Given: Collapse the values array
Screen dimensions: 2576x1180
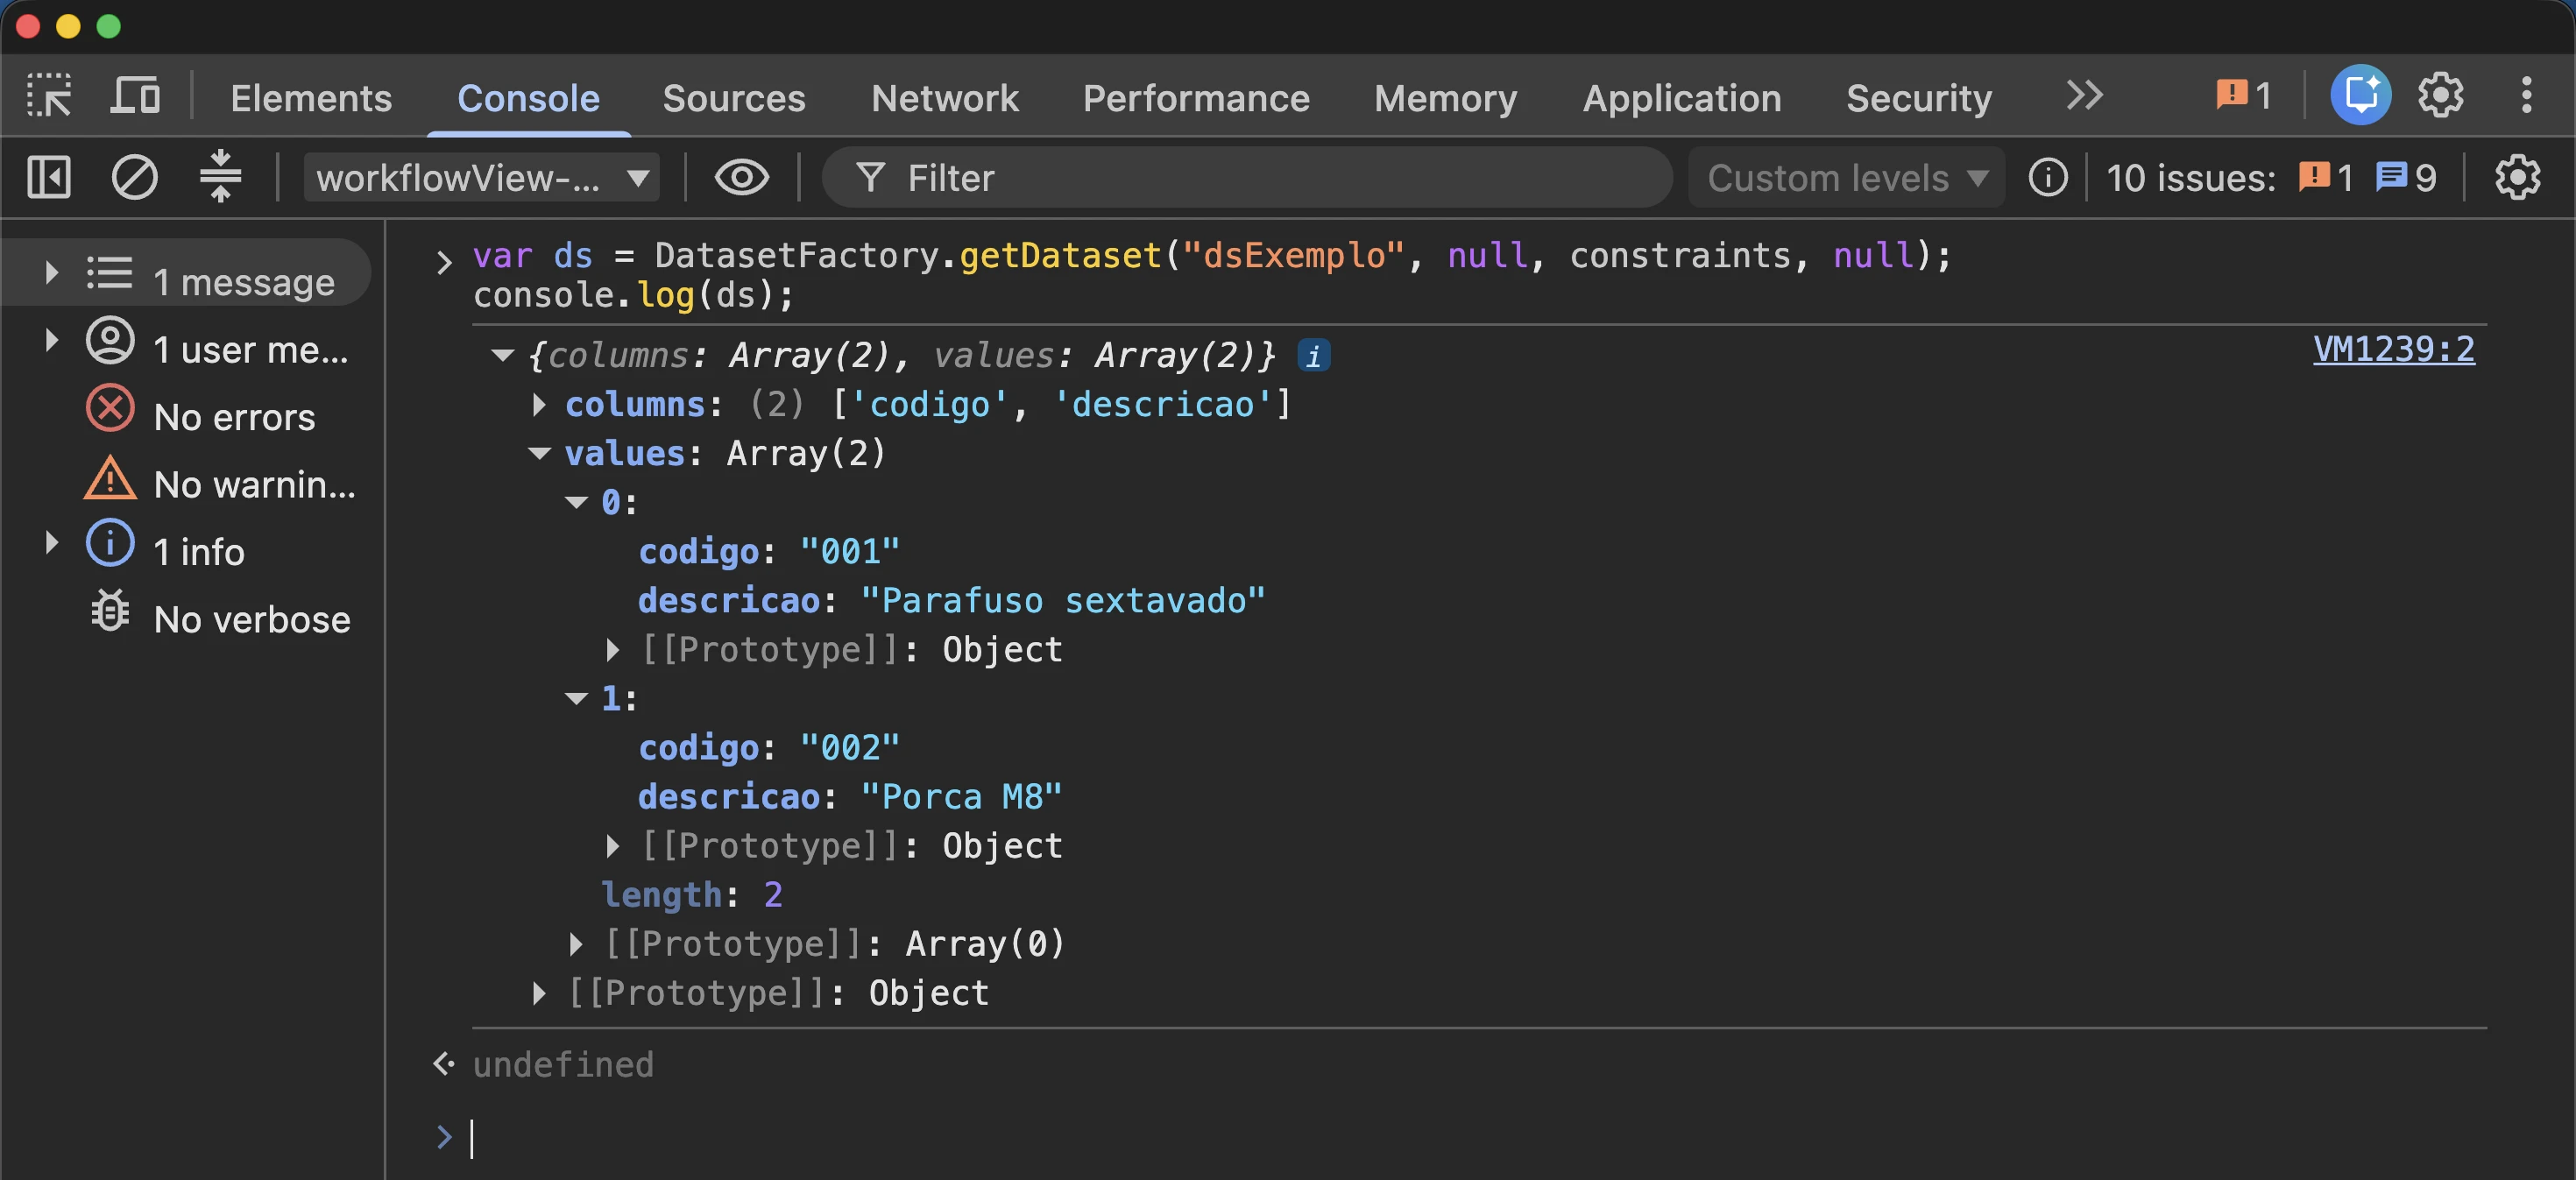Looking at the screenshot, I should (539, 453).
